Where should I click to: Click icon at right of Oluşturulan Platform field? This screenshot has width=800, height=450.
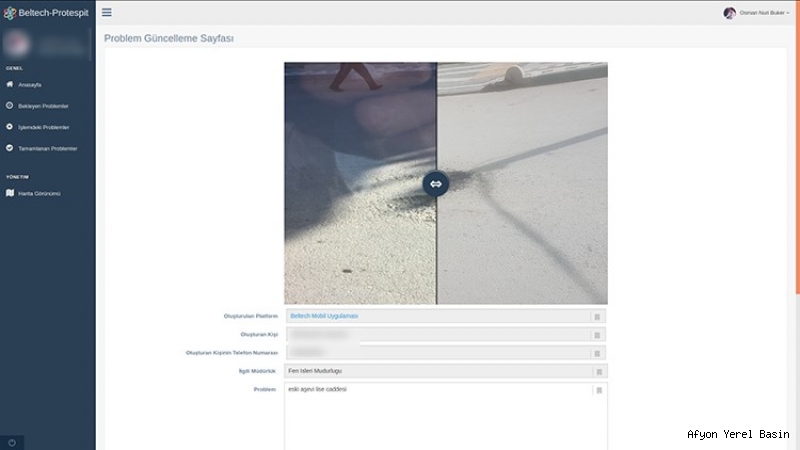click(x=597, y=316)
